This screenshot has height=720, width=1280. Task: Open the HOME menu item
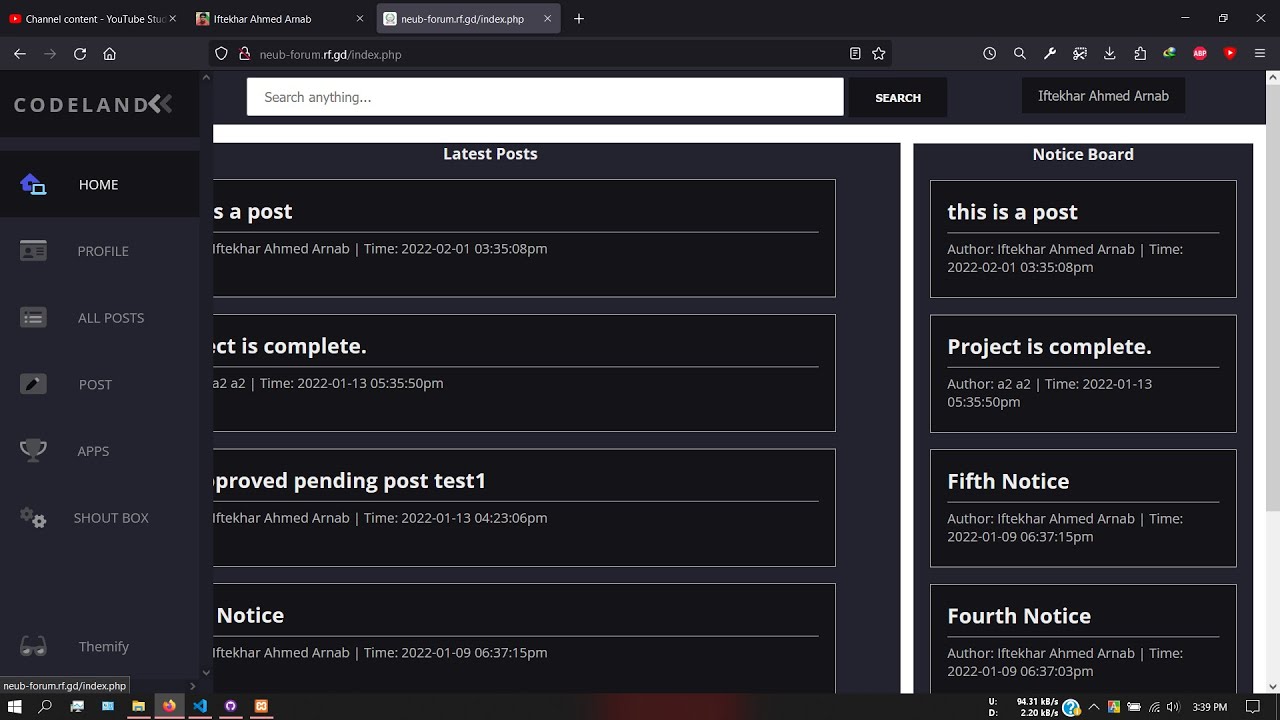(x=99, y=185)
